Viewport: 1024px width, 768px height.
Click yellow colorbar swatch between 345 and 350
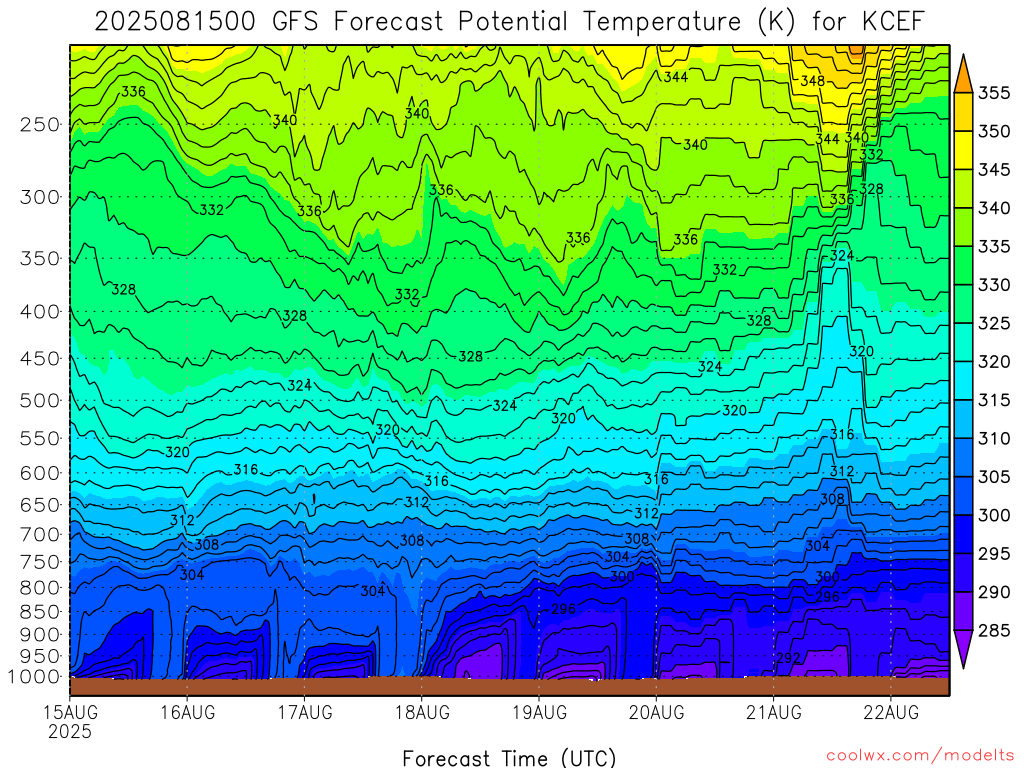[x=963, y=150]
